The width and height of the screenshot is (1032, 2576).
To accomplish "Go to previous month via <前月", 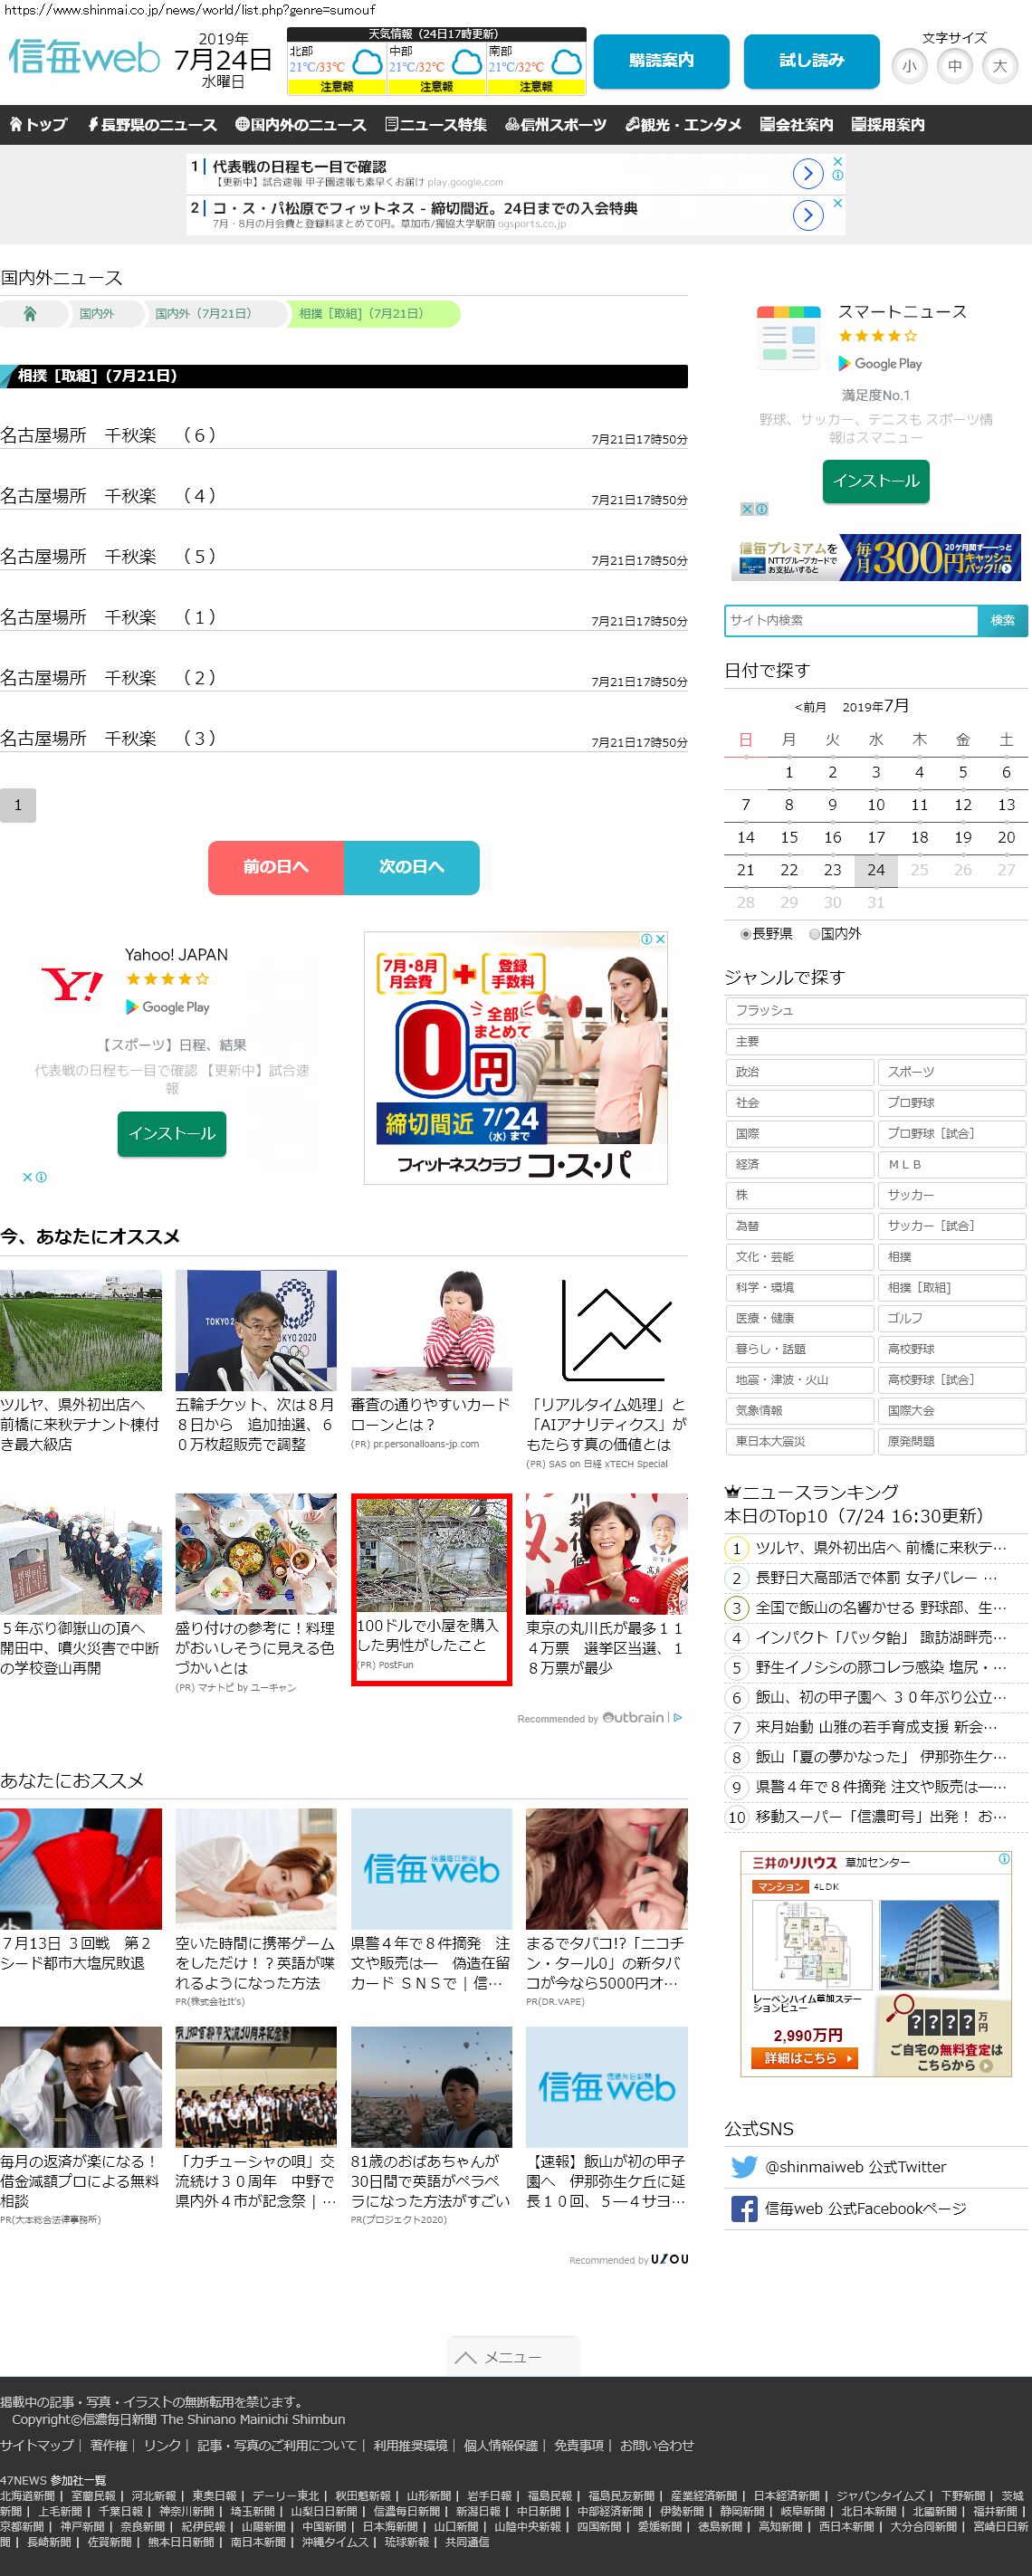I will pos(810,707).
